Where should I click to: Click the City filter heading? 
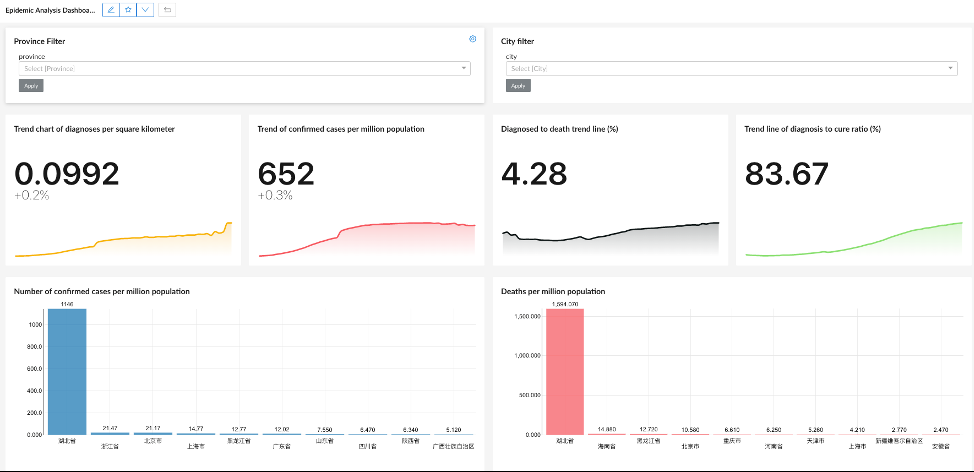click(517, 41)
